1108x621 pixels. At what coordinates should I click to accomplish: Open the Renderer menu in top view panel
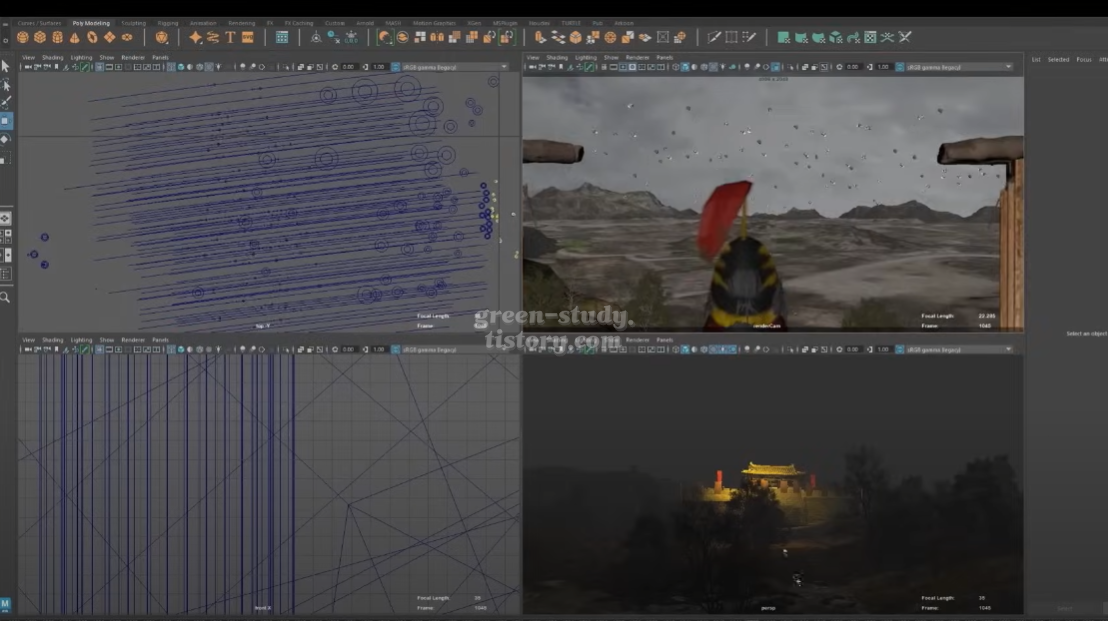point(133,57)
